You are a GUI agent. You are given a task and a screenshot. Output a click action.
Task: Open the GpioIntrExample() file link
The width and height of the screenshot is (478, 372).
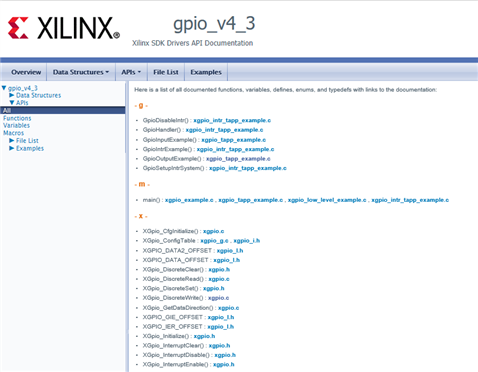pos(235,149)
